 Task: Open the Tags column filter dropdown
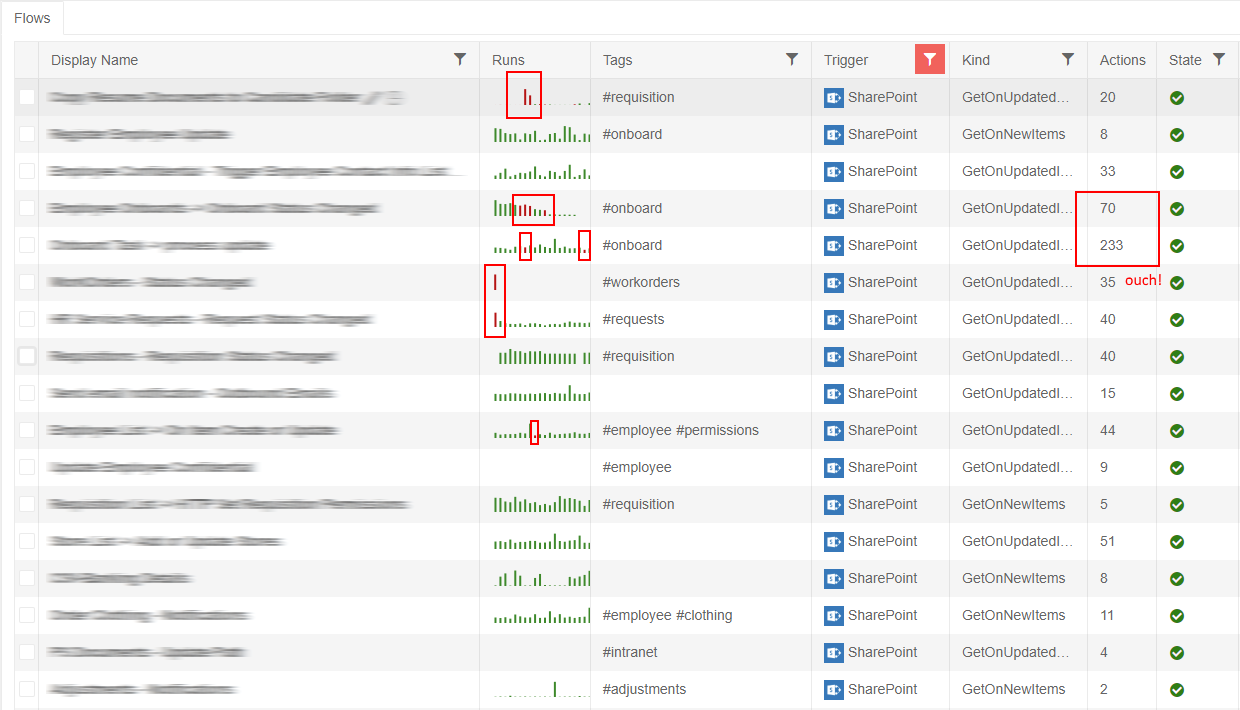coord(792,60)
